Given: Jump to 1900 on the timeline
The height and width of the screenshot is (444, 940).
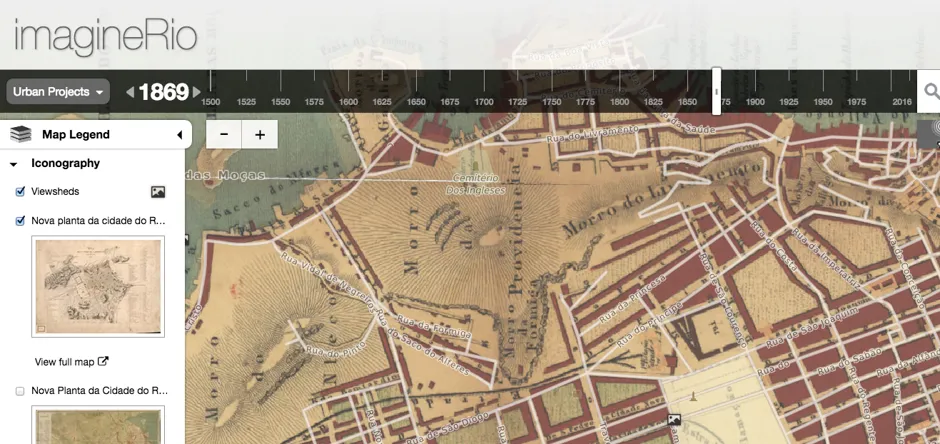Looking at the screenshot, I should pyautogui.click(x=755, y=102).
